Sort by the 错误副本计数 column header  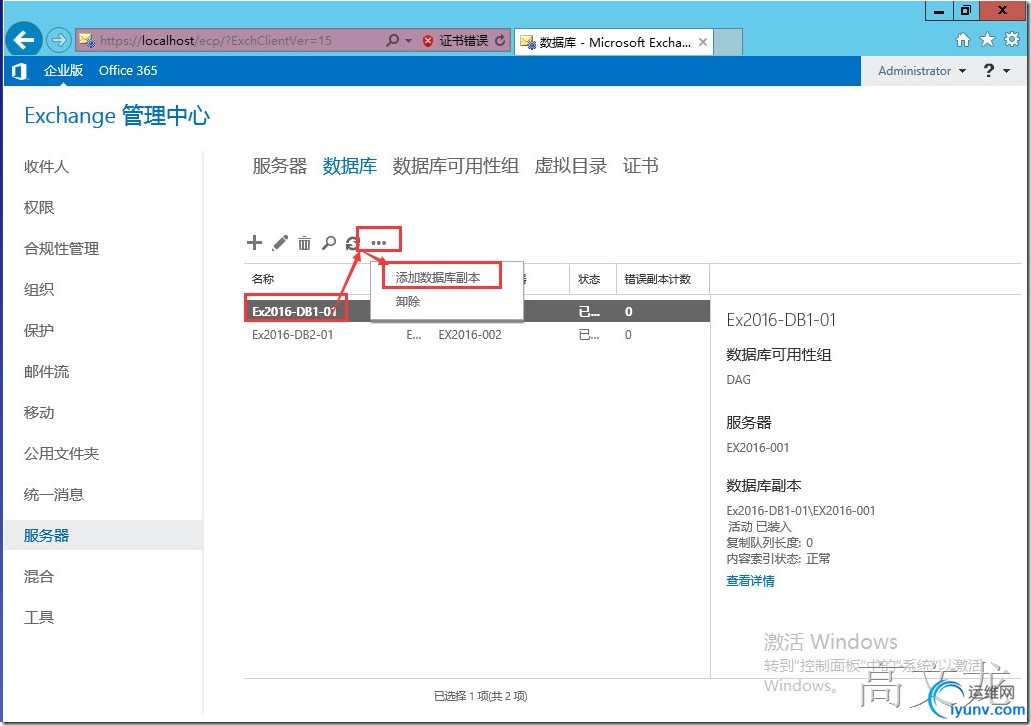point(658,279)
